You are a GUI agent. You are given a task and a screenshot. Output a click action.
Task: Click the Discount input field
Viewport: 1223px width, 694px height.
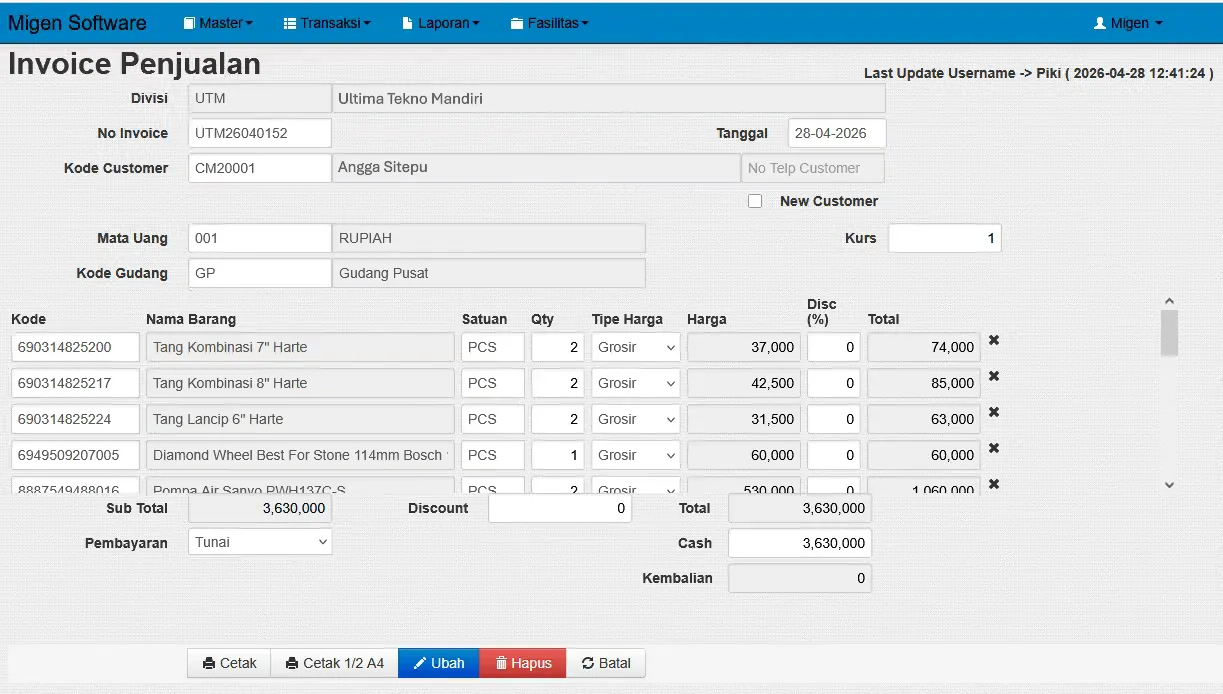point(560,509)
